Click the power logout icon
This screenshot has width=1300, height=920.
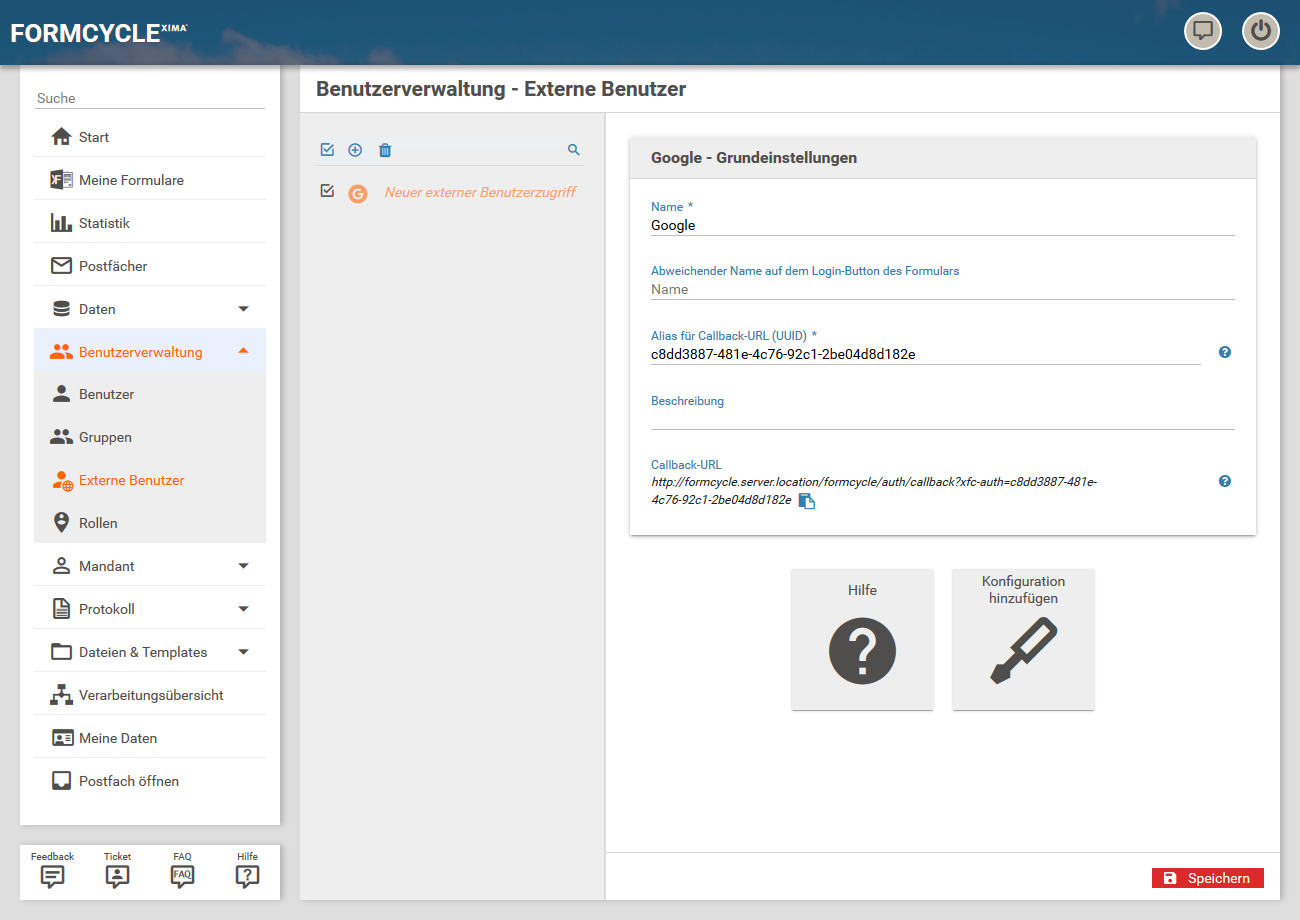tap(1260, 31)
